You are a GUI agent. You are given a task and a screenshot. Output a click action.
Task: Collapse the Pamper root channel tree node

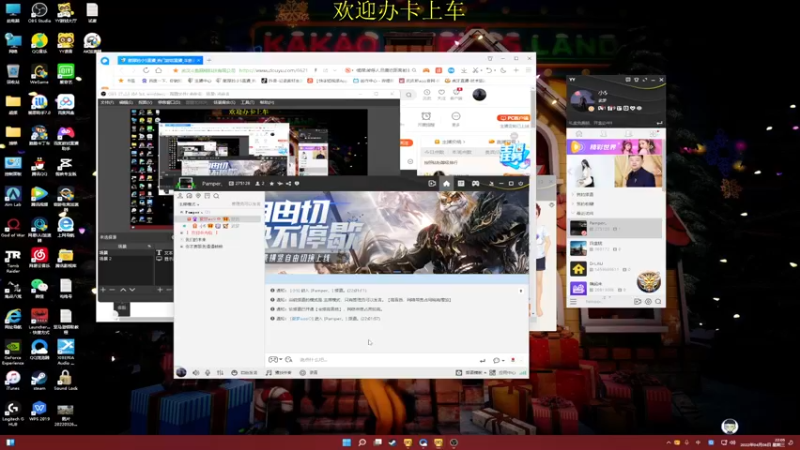(x=182, y=212)
